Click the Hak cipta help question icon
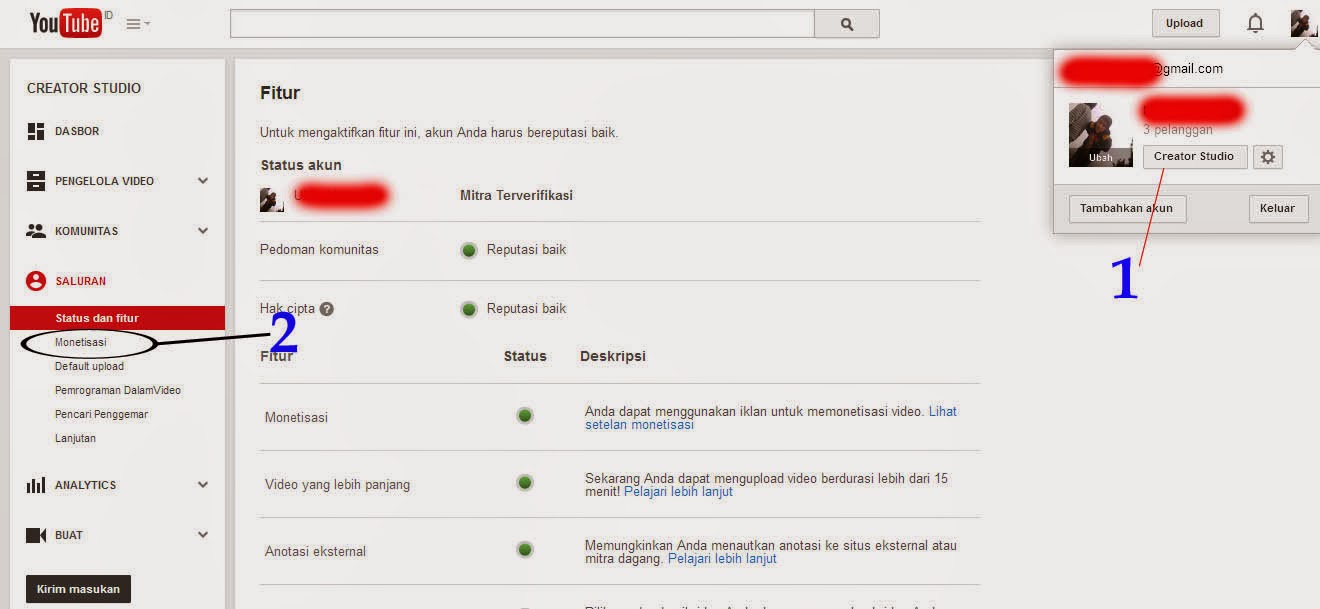The image size is (1320, 609). coord(326,309)
